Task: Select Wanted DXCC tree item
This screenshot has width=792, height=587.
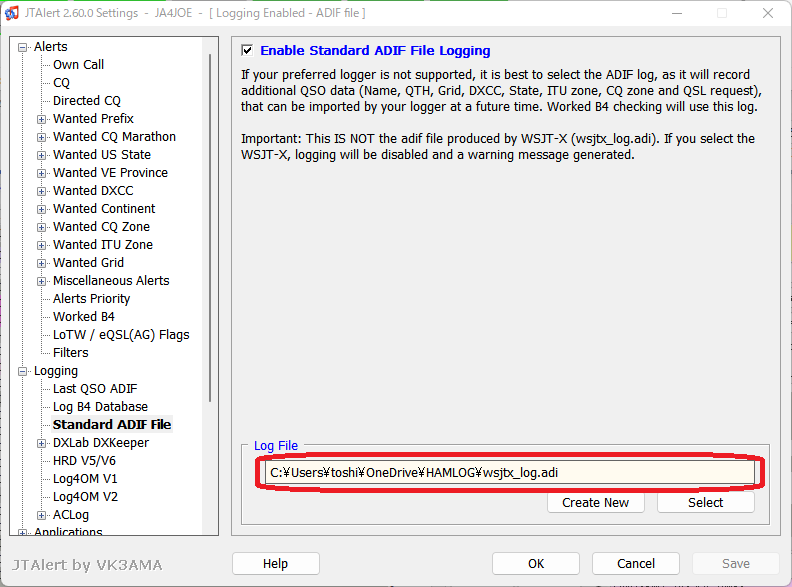Action: (x=93, y=190)
